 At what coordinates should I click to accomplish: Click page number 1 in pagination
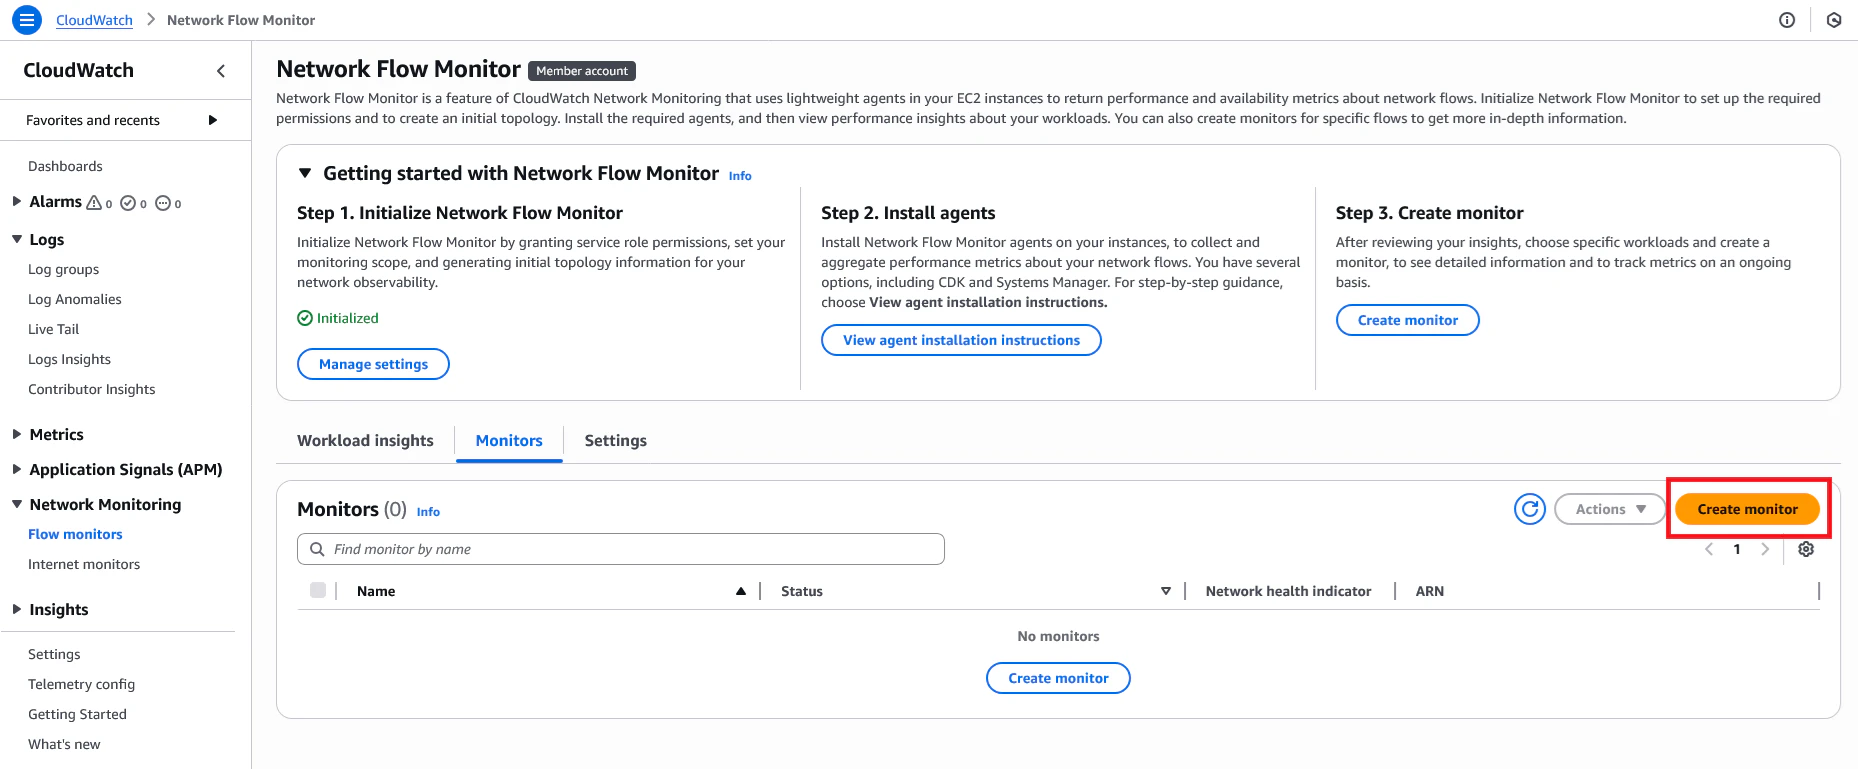pos(1737,549)
